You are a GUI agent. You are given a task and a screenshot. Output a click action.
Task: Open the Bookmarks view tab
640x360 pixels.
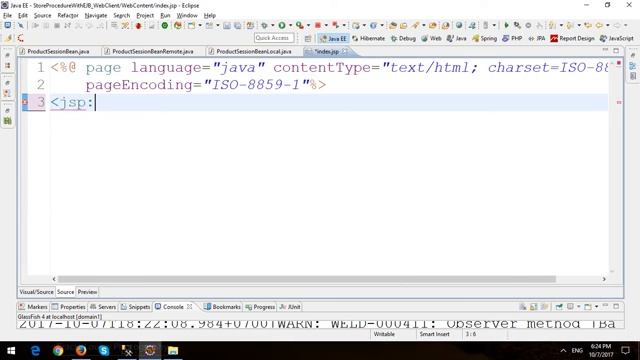coord(222,307)
